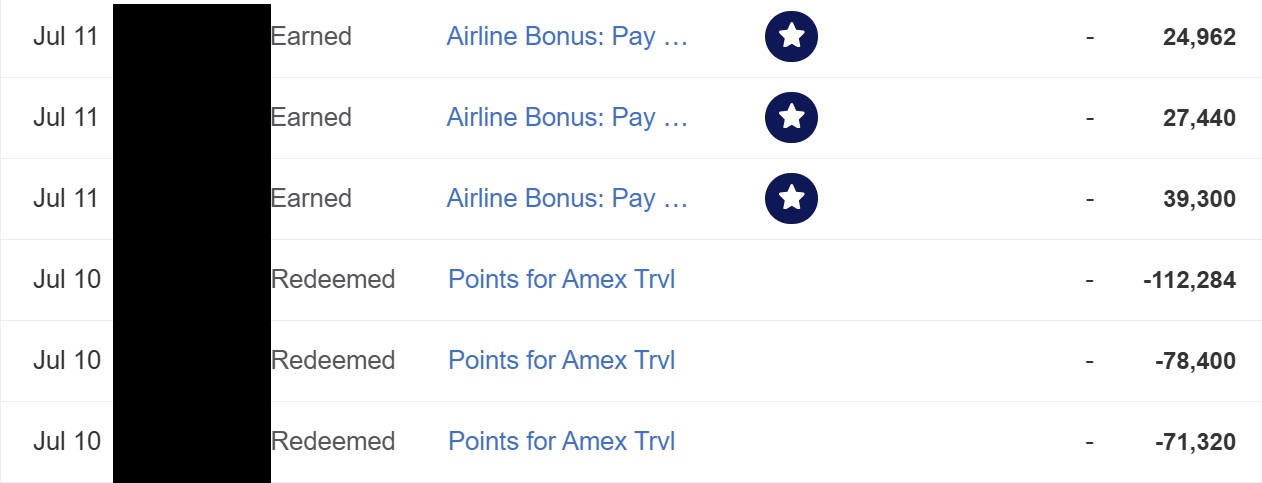The height and width of the screenshot is (483, 1262).
Task: Select the 27,440 points amount
Action: click(1199, 119)
